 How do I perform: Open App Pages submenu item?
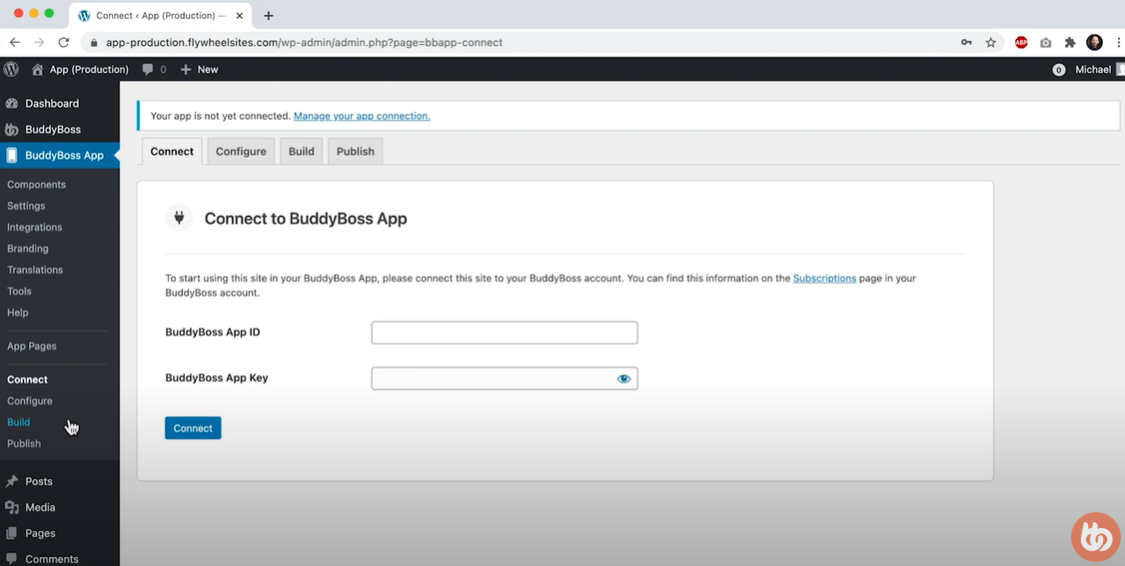(32, 346)
